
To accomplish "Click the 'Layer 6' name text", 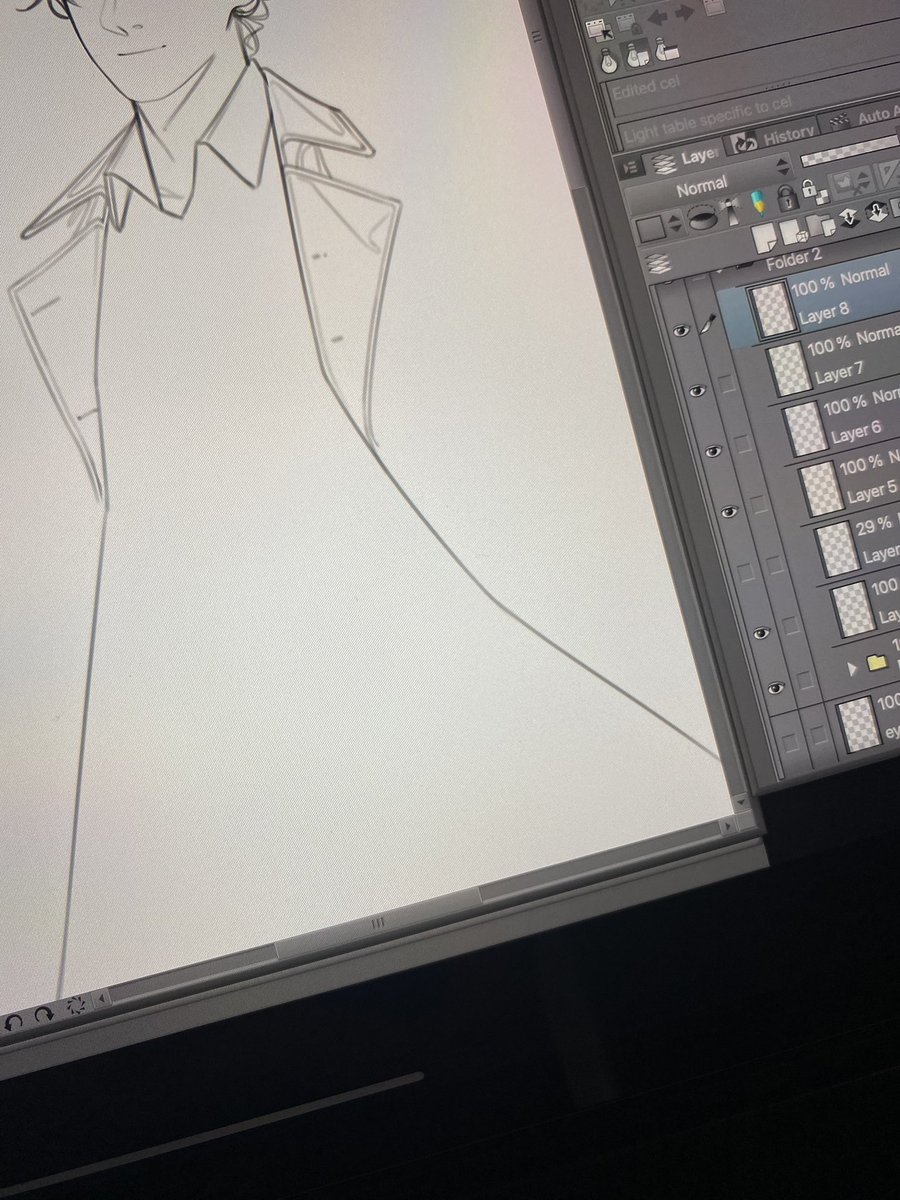I will tap(856, 432).
